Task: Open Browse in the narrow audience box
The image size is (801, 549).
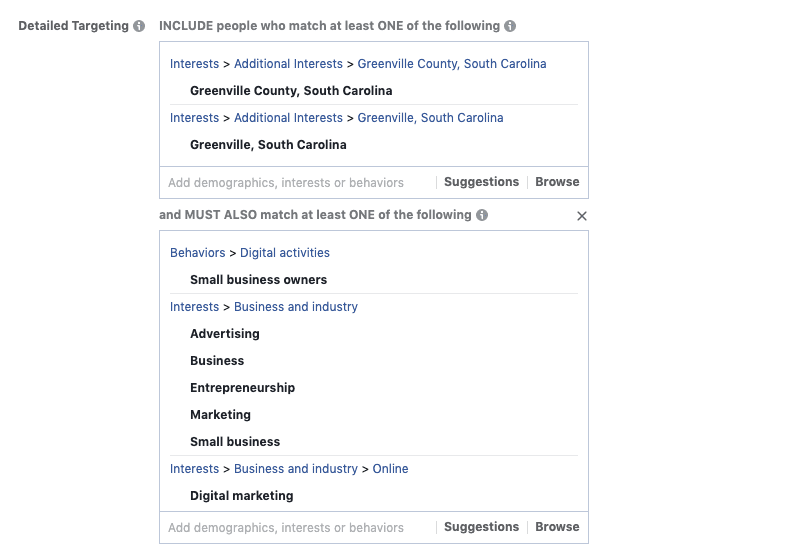Action: click(x=557, y=527)
